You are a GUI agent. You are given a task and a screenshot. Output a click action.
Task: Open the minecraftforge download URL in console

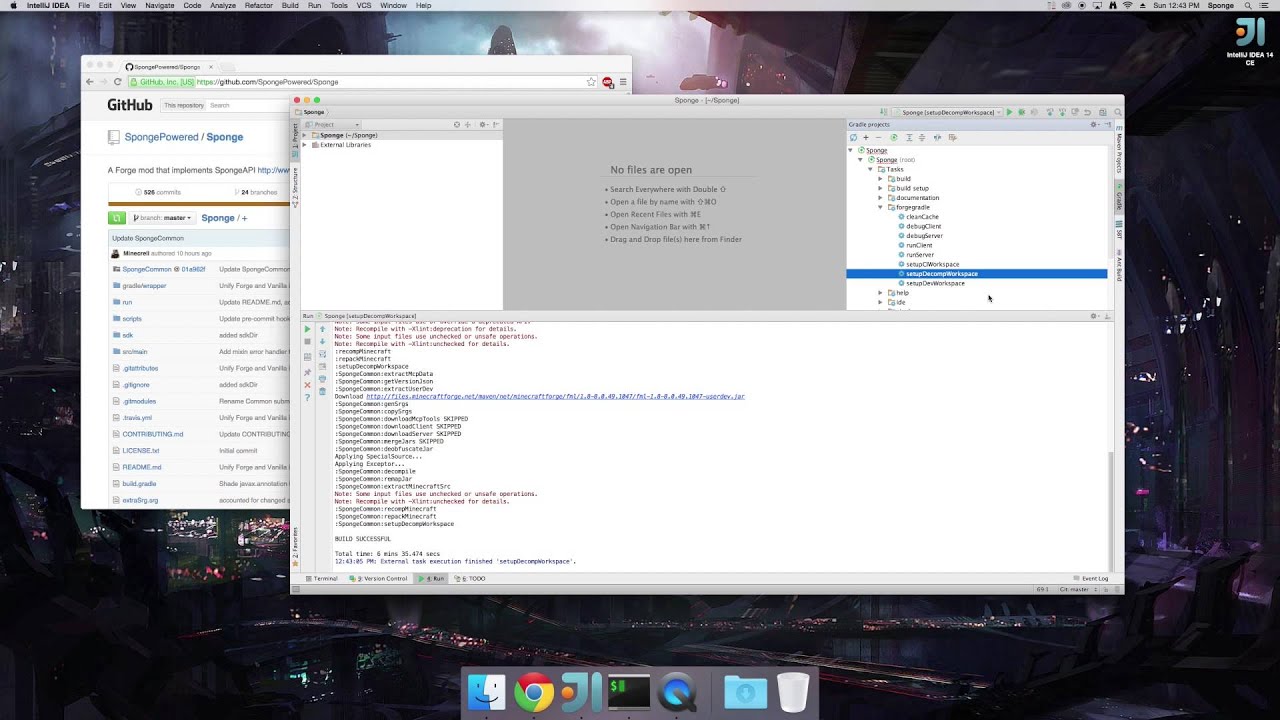[555, 397]
